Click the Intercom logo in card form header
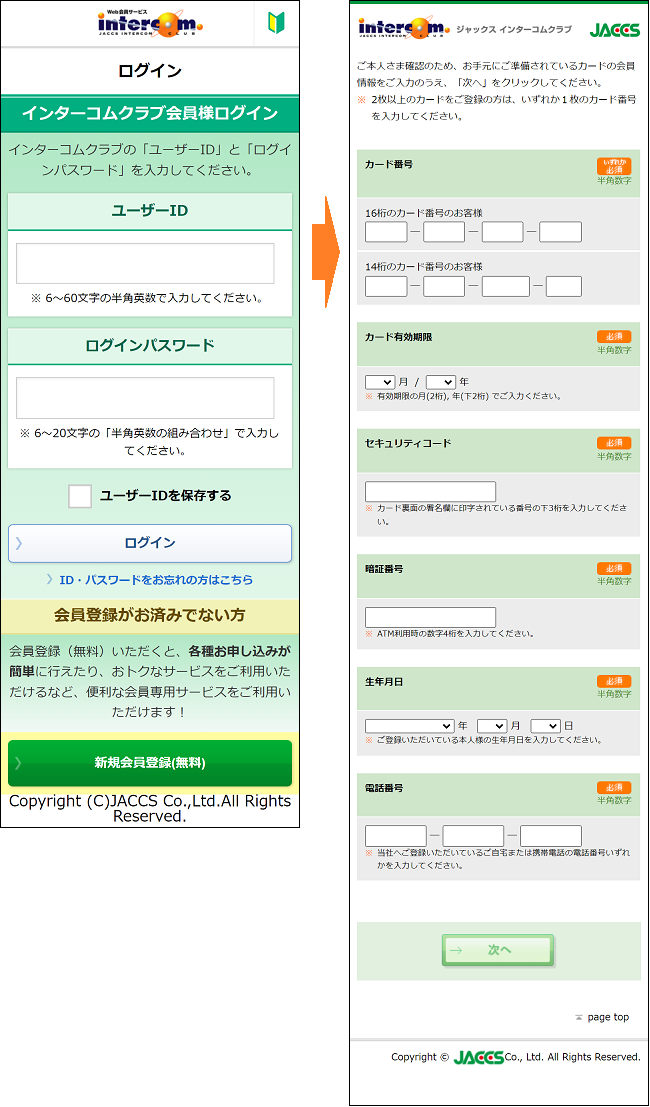Viewport: 650px width, 1107px height. [x=403, y=29]
